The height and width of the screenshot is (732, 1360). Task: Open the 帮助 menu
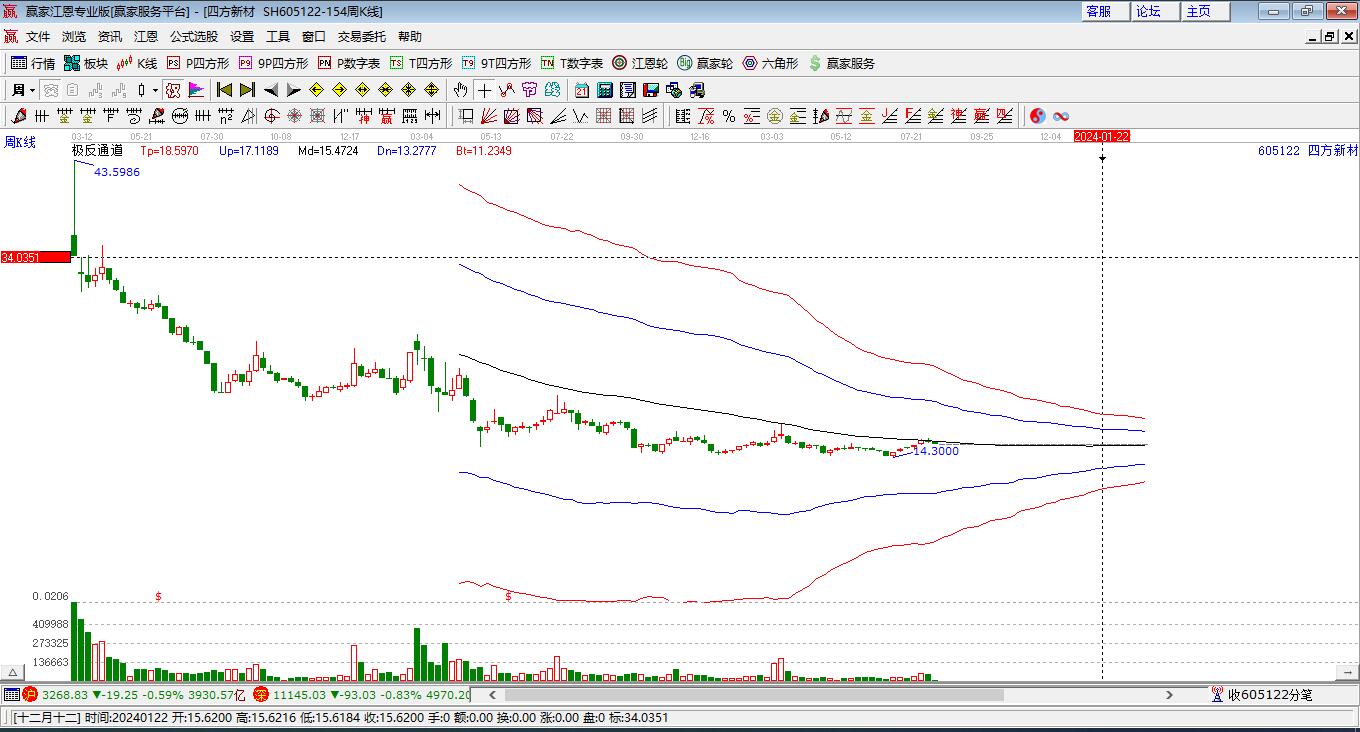click(410, 37)
